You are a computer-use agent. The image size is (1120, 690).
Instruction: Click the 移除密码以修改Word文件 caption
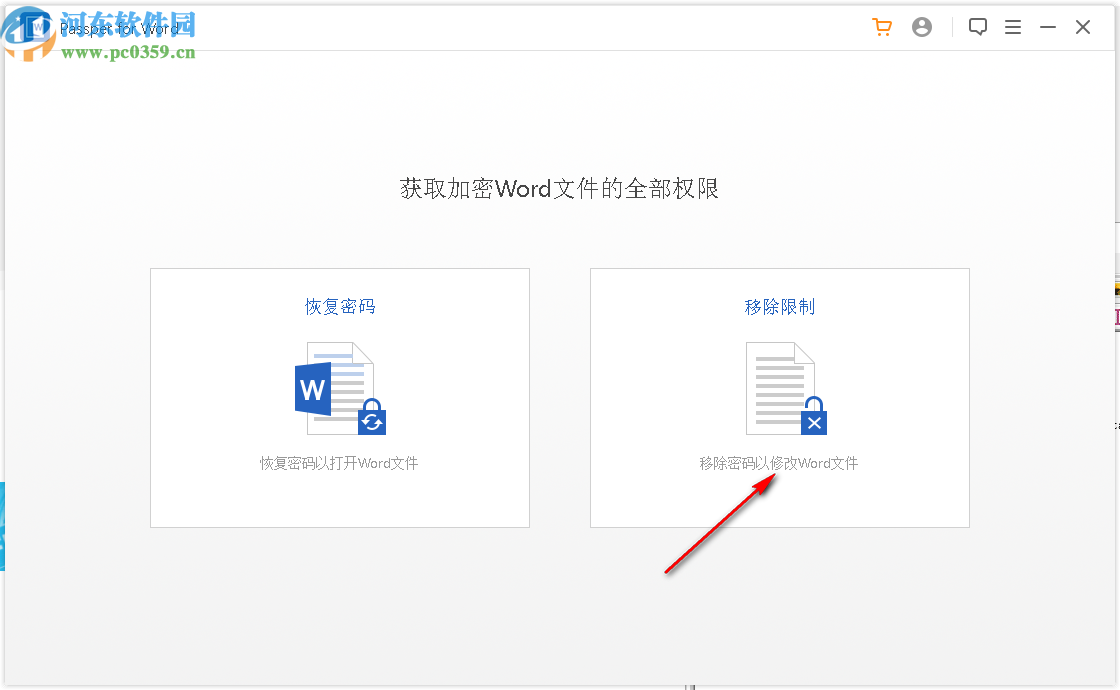pos(779,463)
